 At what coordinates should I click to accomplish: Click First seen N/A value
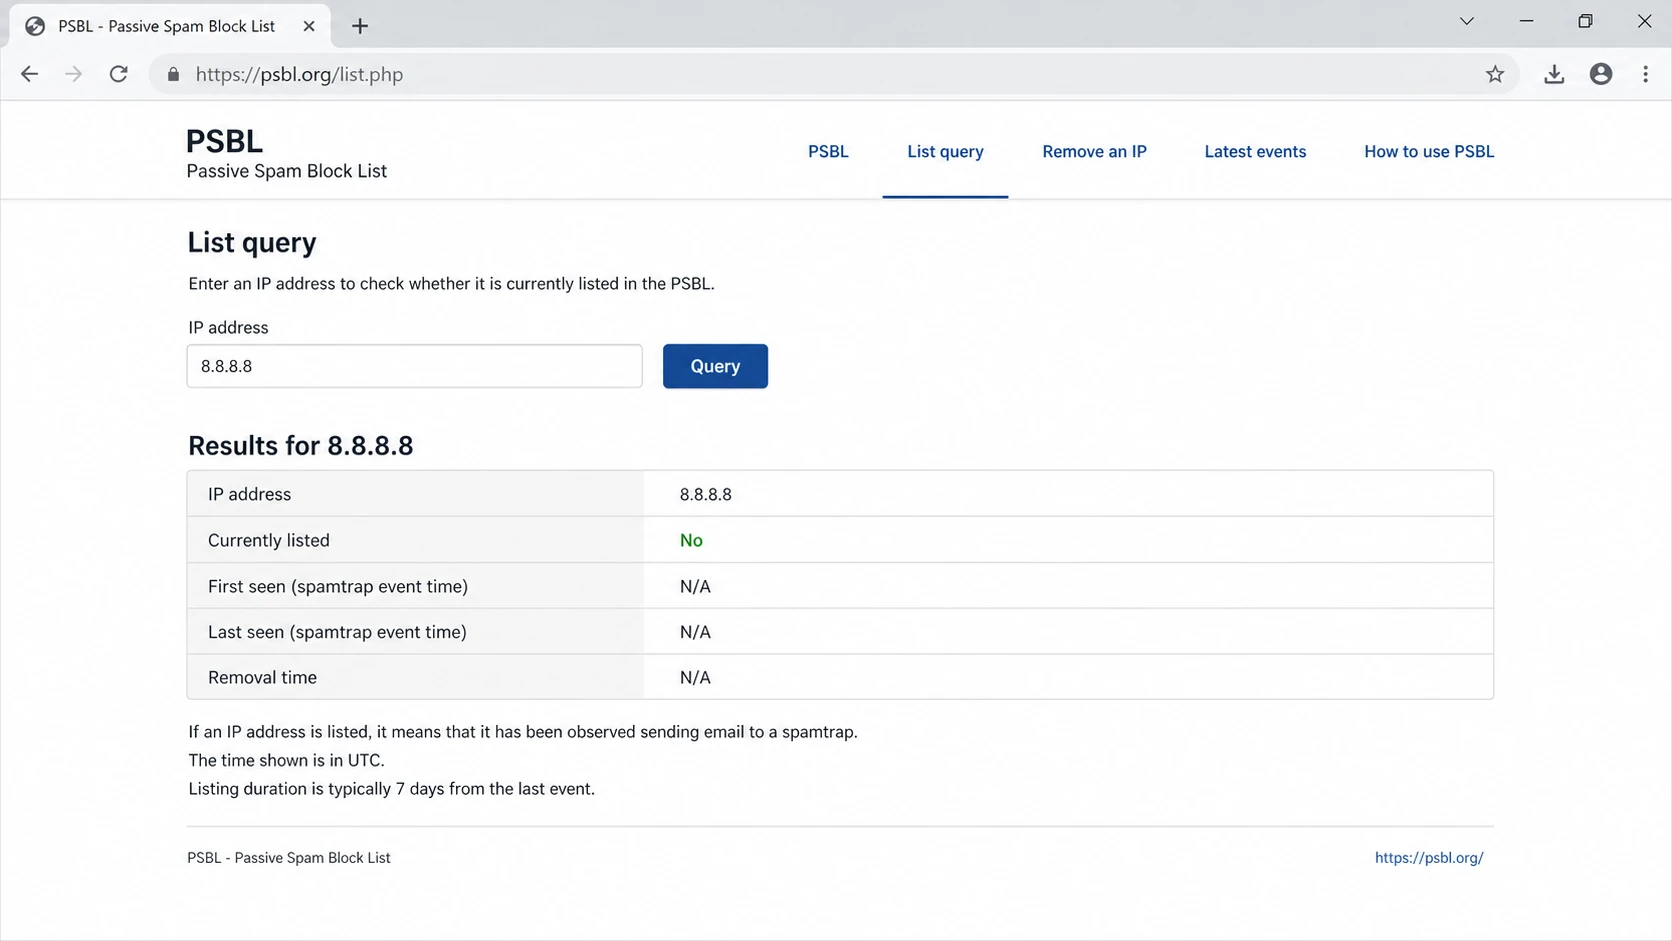point(695,586)
